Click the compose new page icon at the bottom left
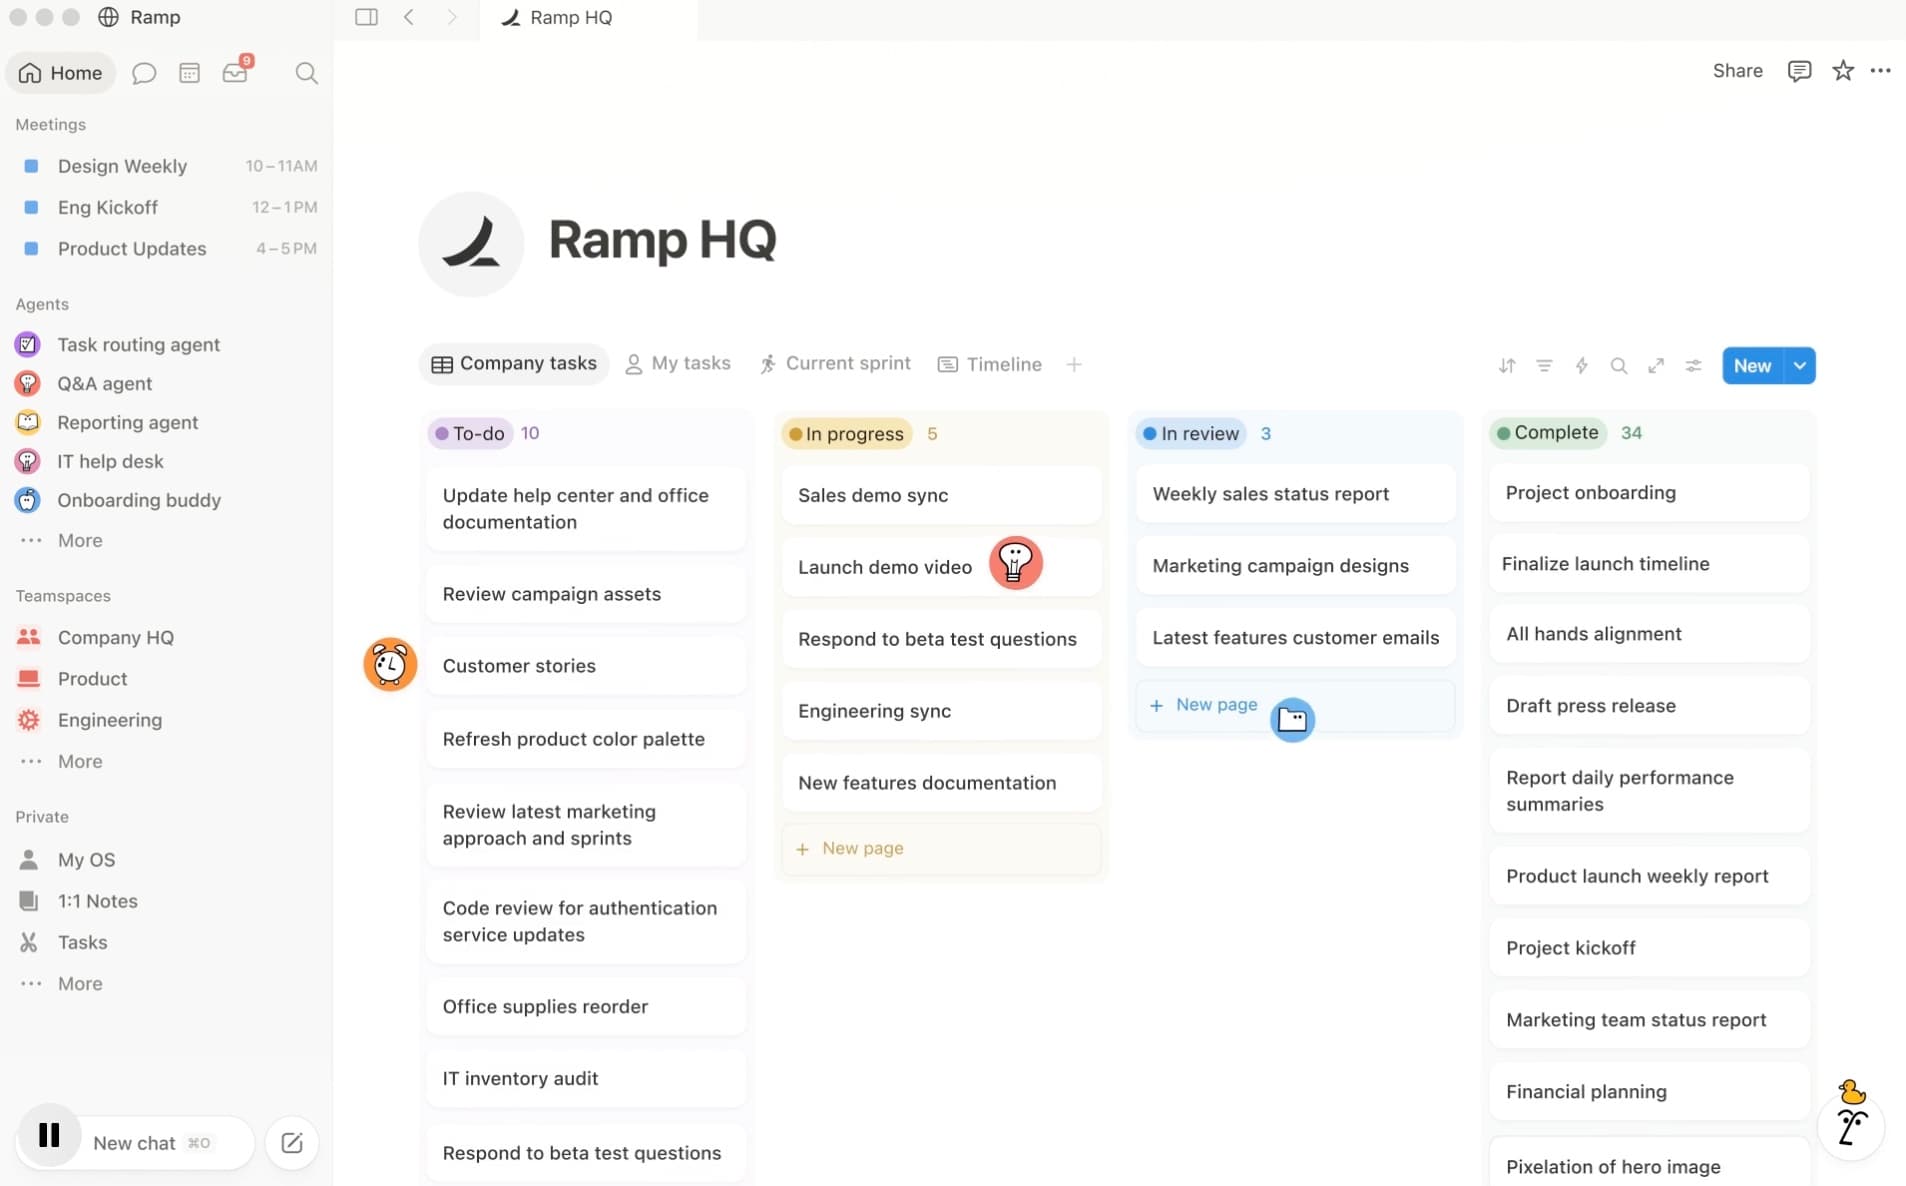This screenshot has width=1906, height=1186. click(x=292, y=1142)
